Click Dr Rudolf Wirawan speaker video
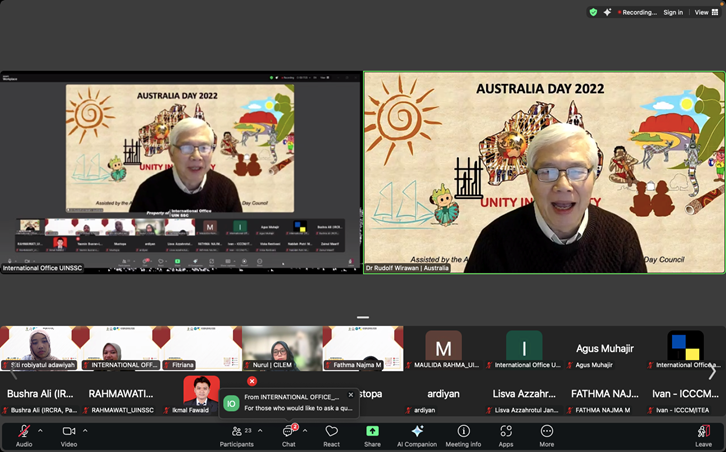 [x=544, y=172]
